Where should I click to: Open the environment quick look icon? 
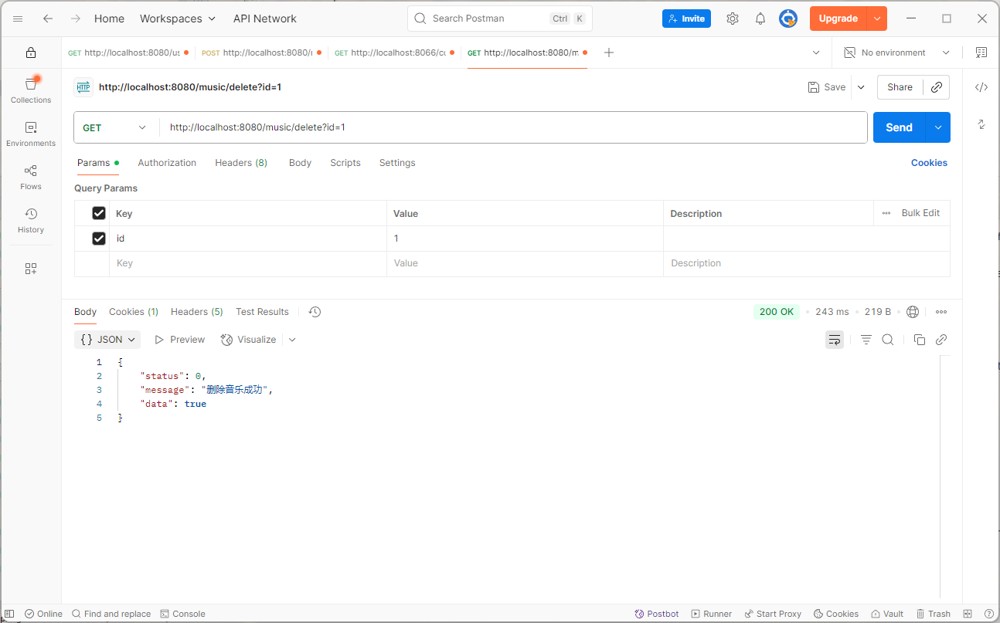pos(982,53)
